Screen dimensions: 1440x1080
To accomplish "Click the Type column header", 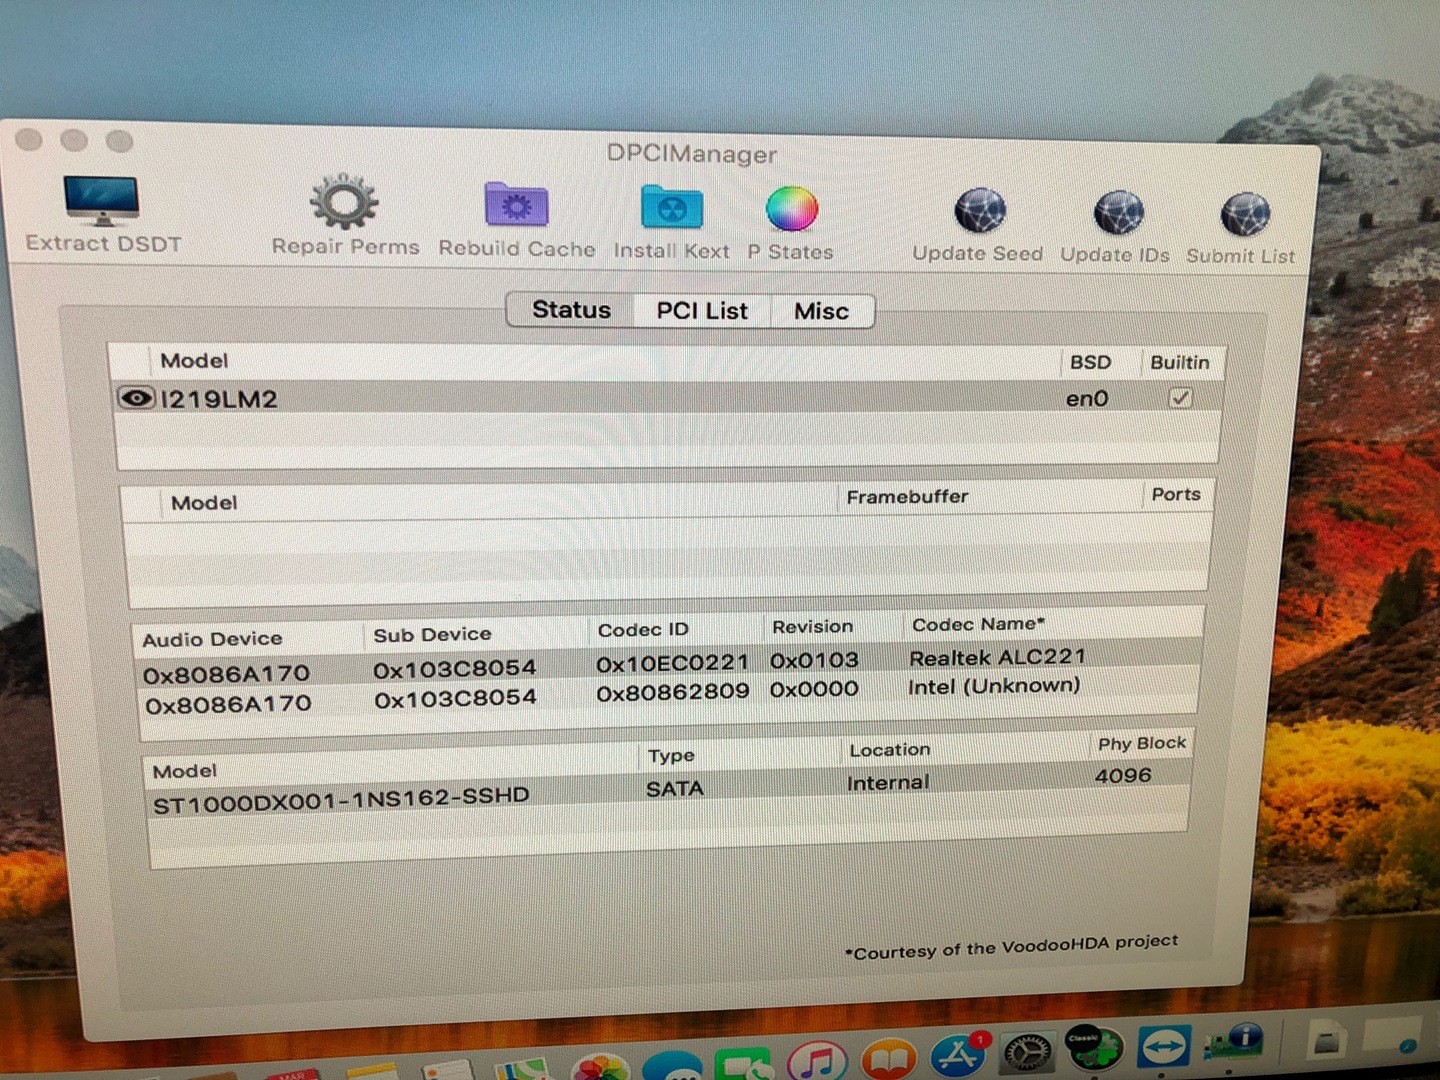I will pyautogui.click(x=671, y=756).
